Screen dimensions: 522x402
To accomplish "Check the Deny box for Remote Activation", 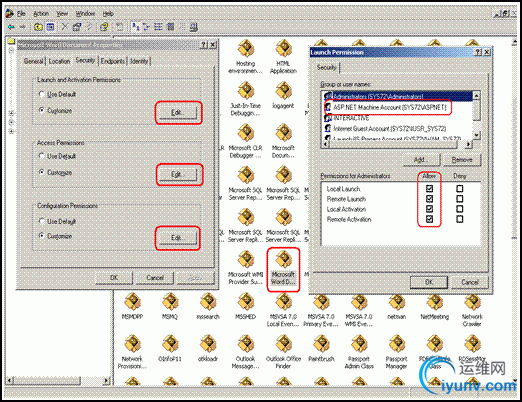I will [x=460, y=219].
